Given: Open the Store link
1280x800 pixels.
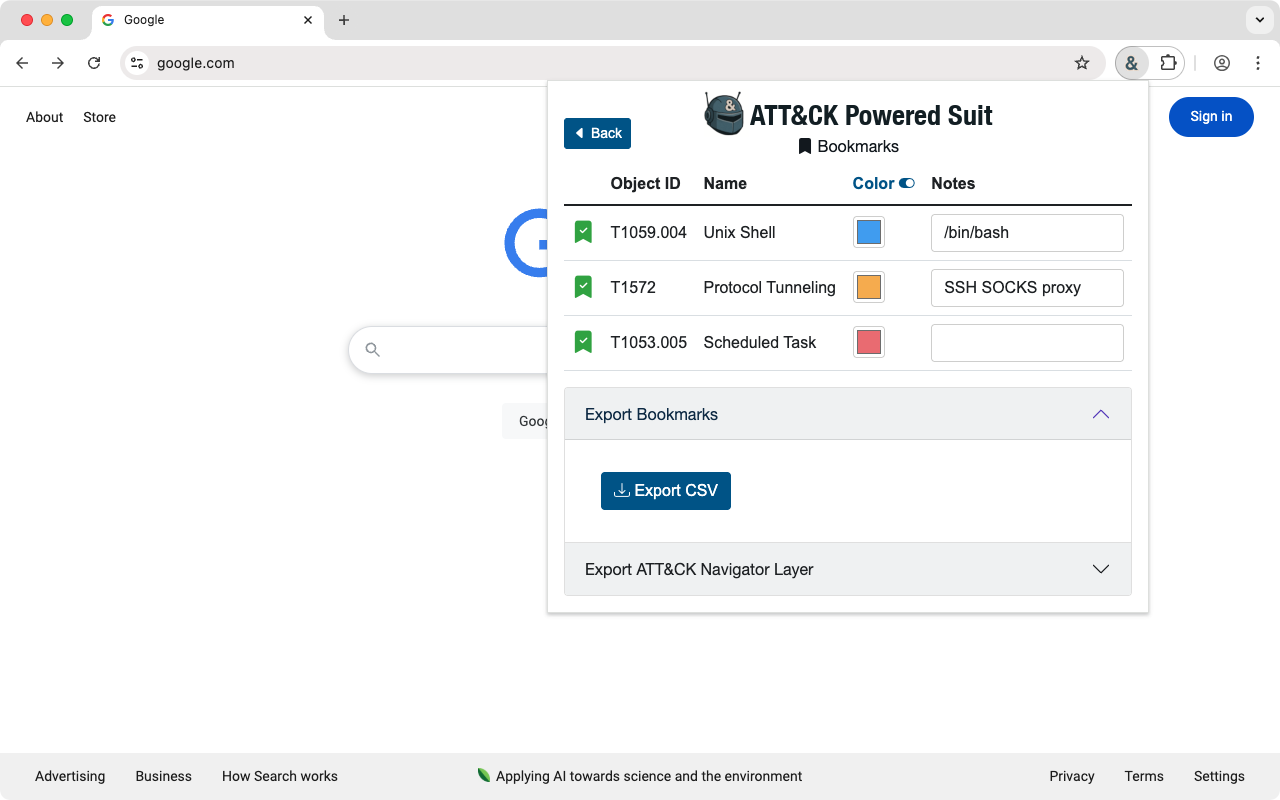Looking at the screenshot, I should click(x=99, y=117).
